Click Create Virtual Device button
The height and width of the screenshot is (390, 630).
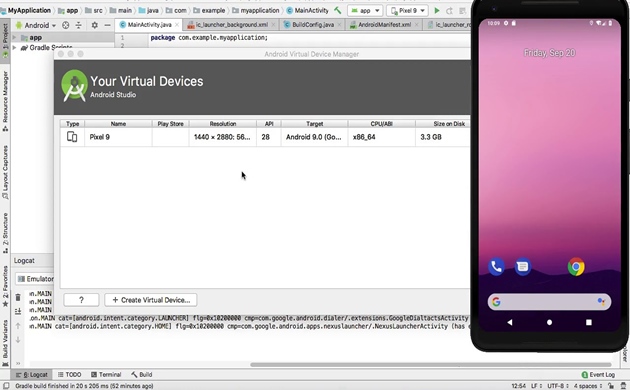coord(151,300)
